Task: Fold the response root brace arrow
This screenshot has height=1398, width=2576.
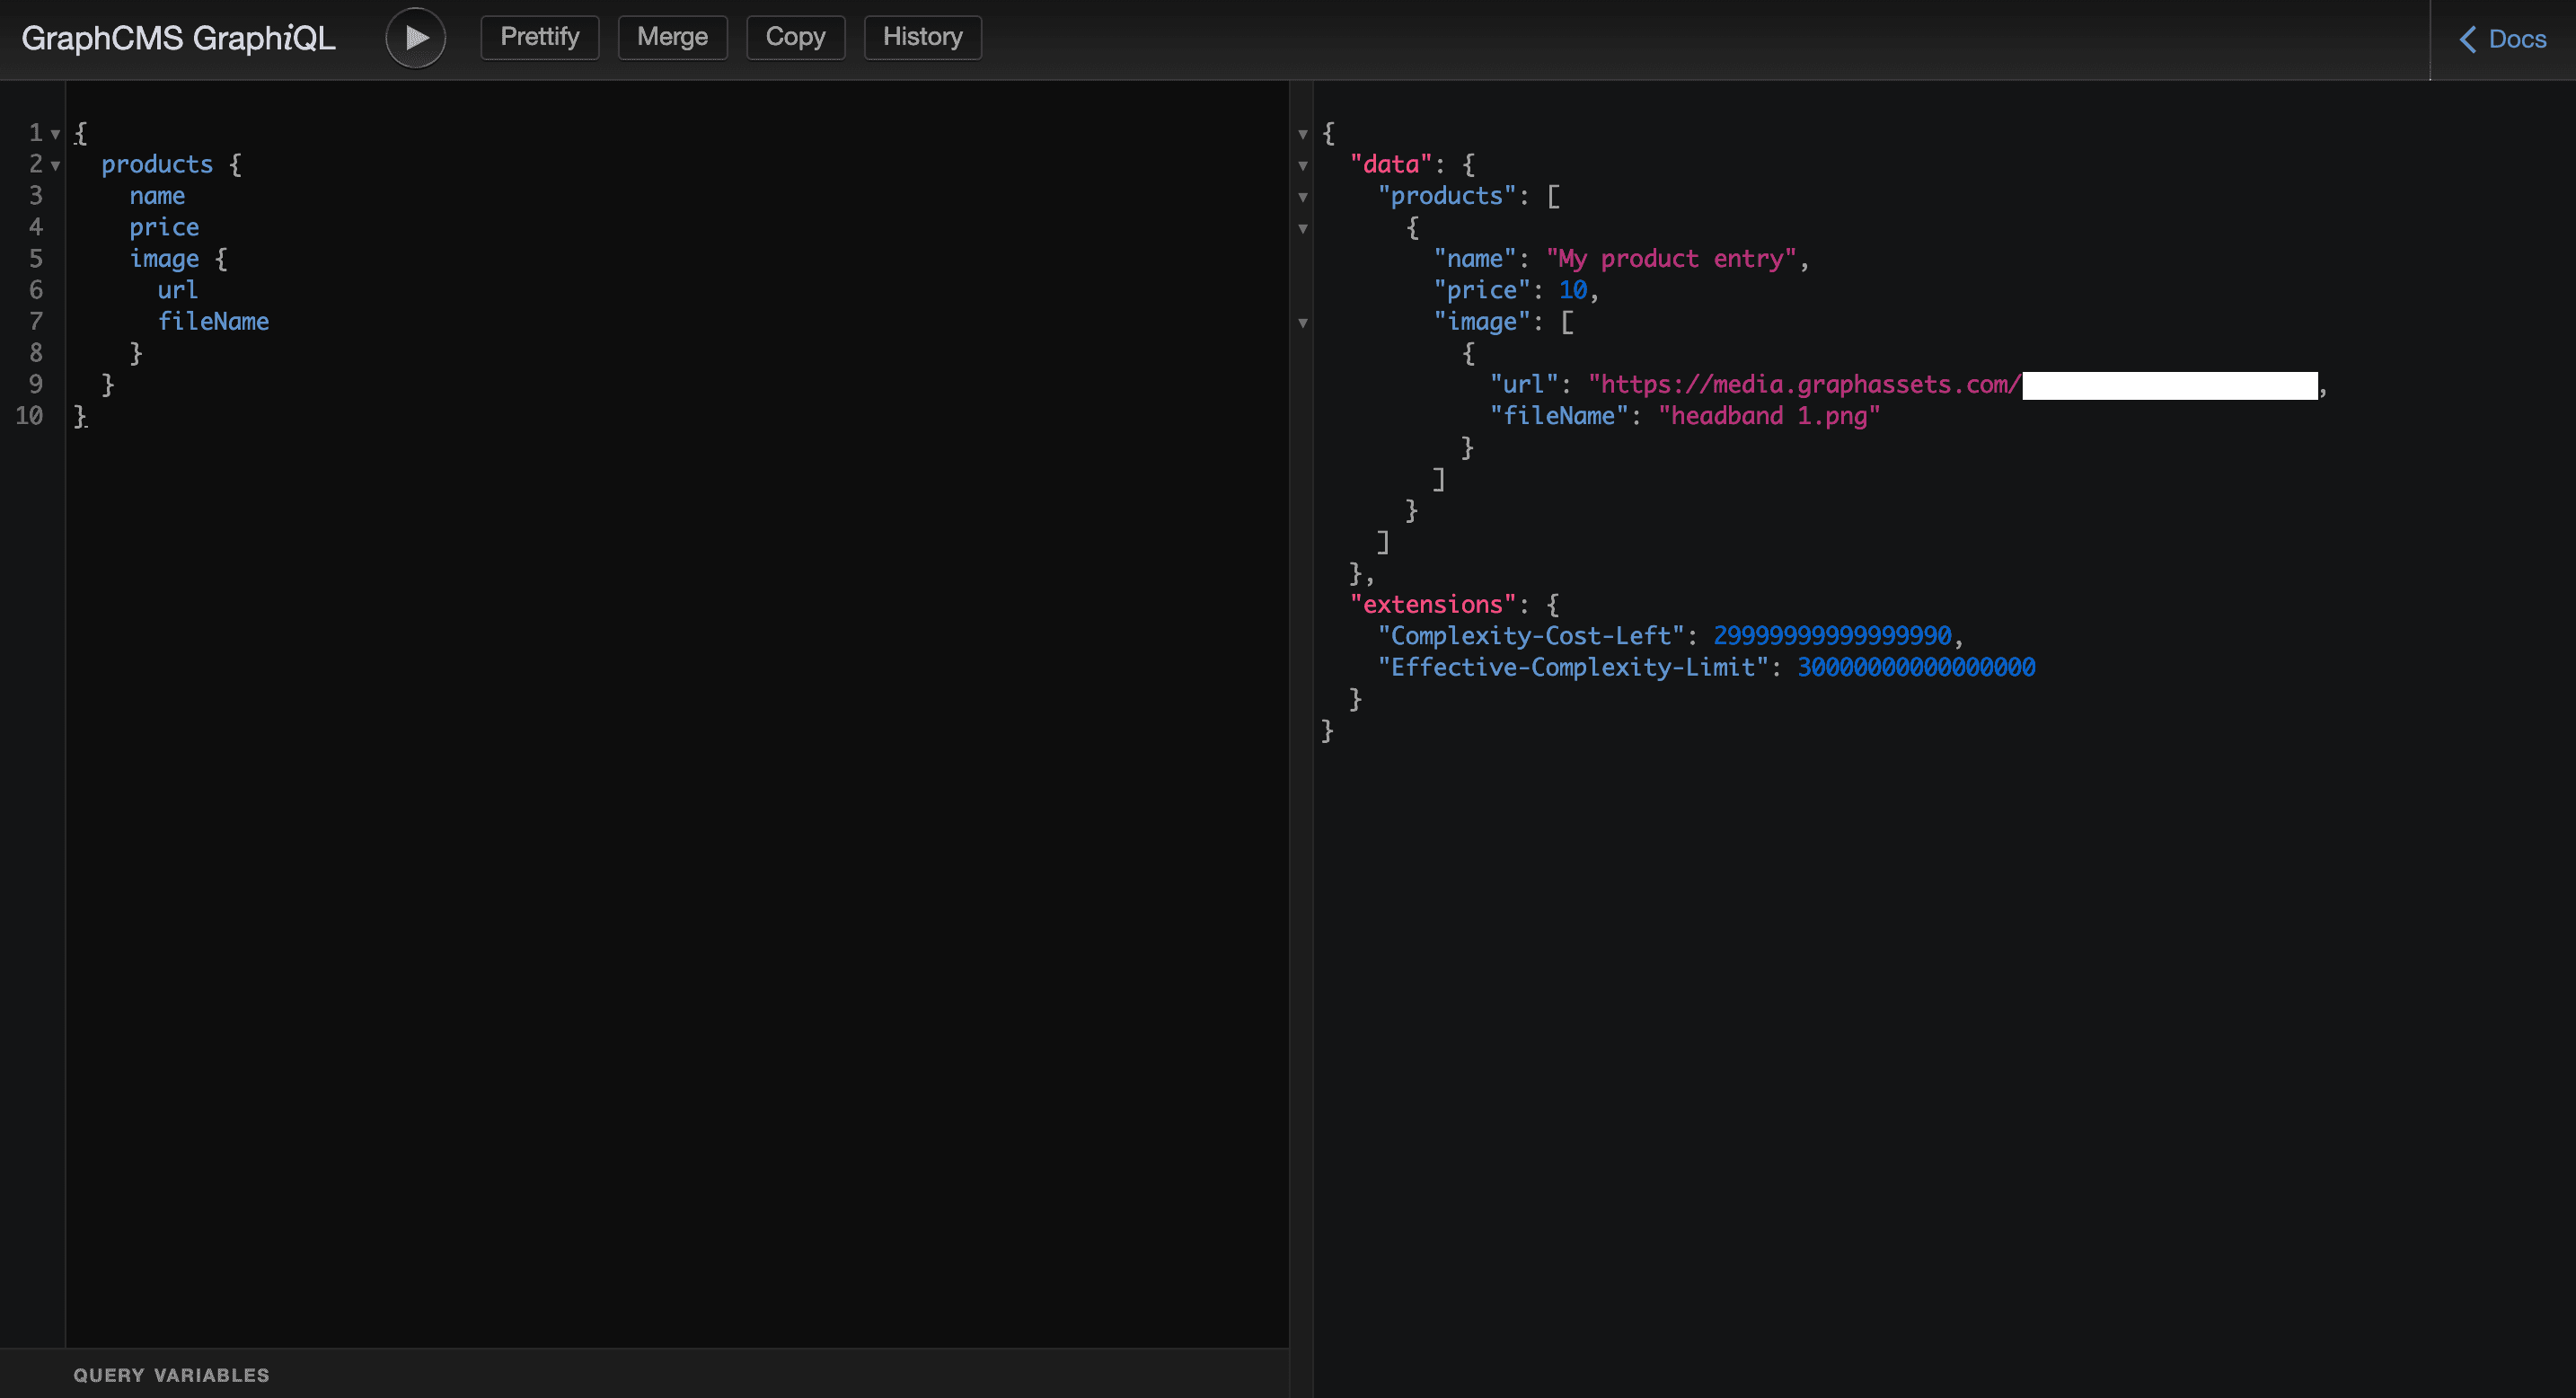Action: (1303, 134)
